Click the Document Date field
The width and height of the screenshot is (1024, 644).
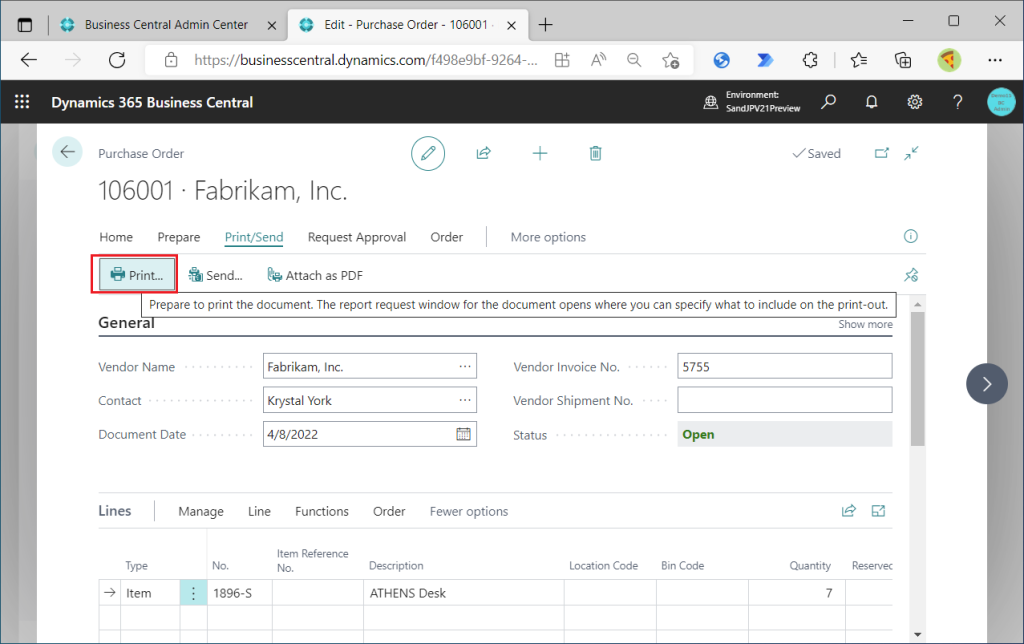tap(370, 434)
